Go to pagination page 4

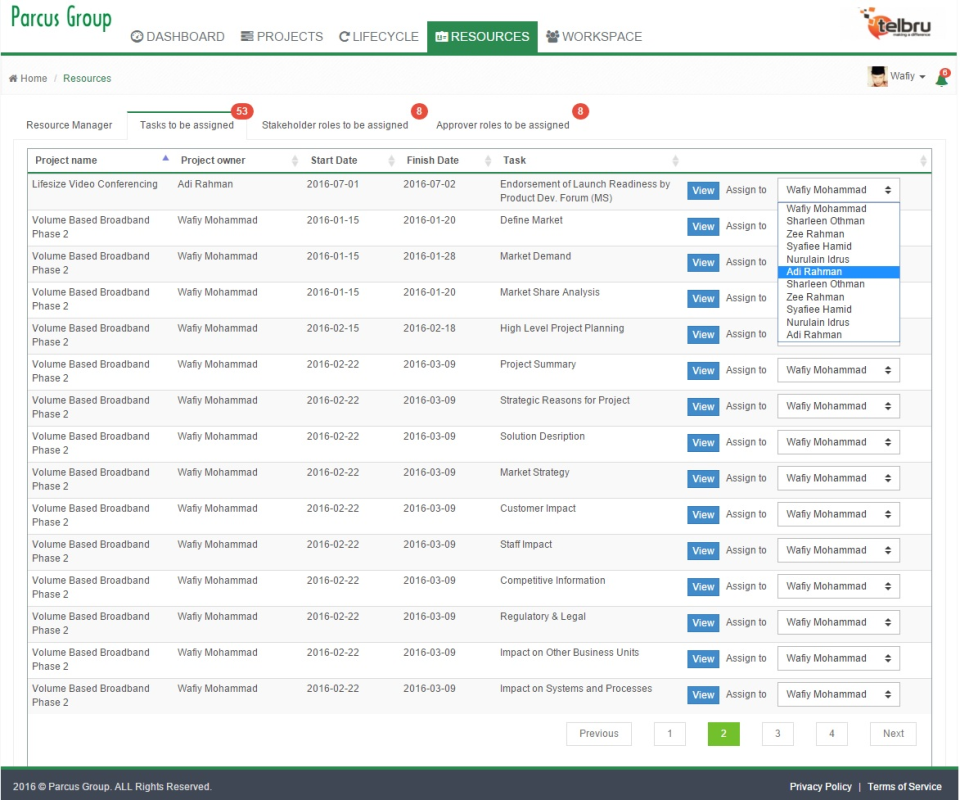(831, 733)
